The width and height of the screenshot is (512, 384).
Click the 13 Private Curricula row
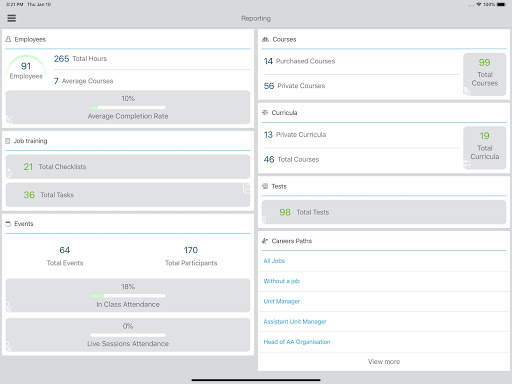[x=361, y=135]
